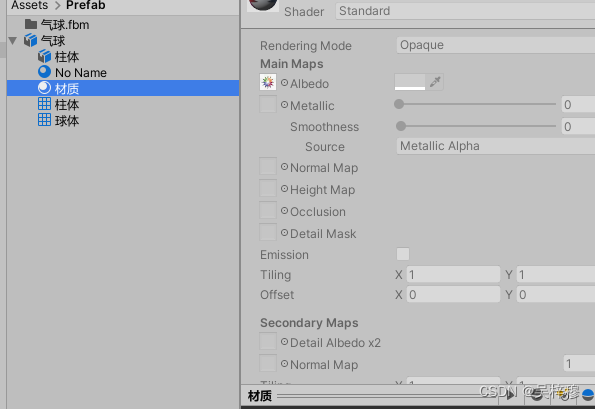Open the Rendering Mode dropdown
The image size is (595, 409).
tap(496, 45)
